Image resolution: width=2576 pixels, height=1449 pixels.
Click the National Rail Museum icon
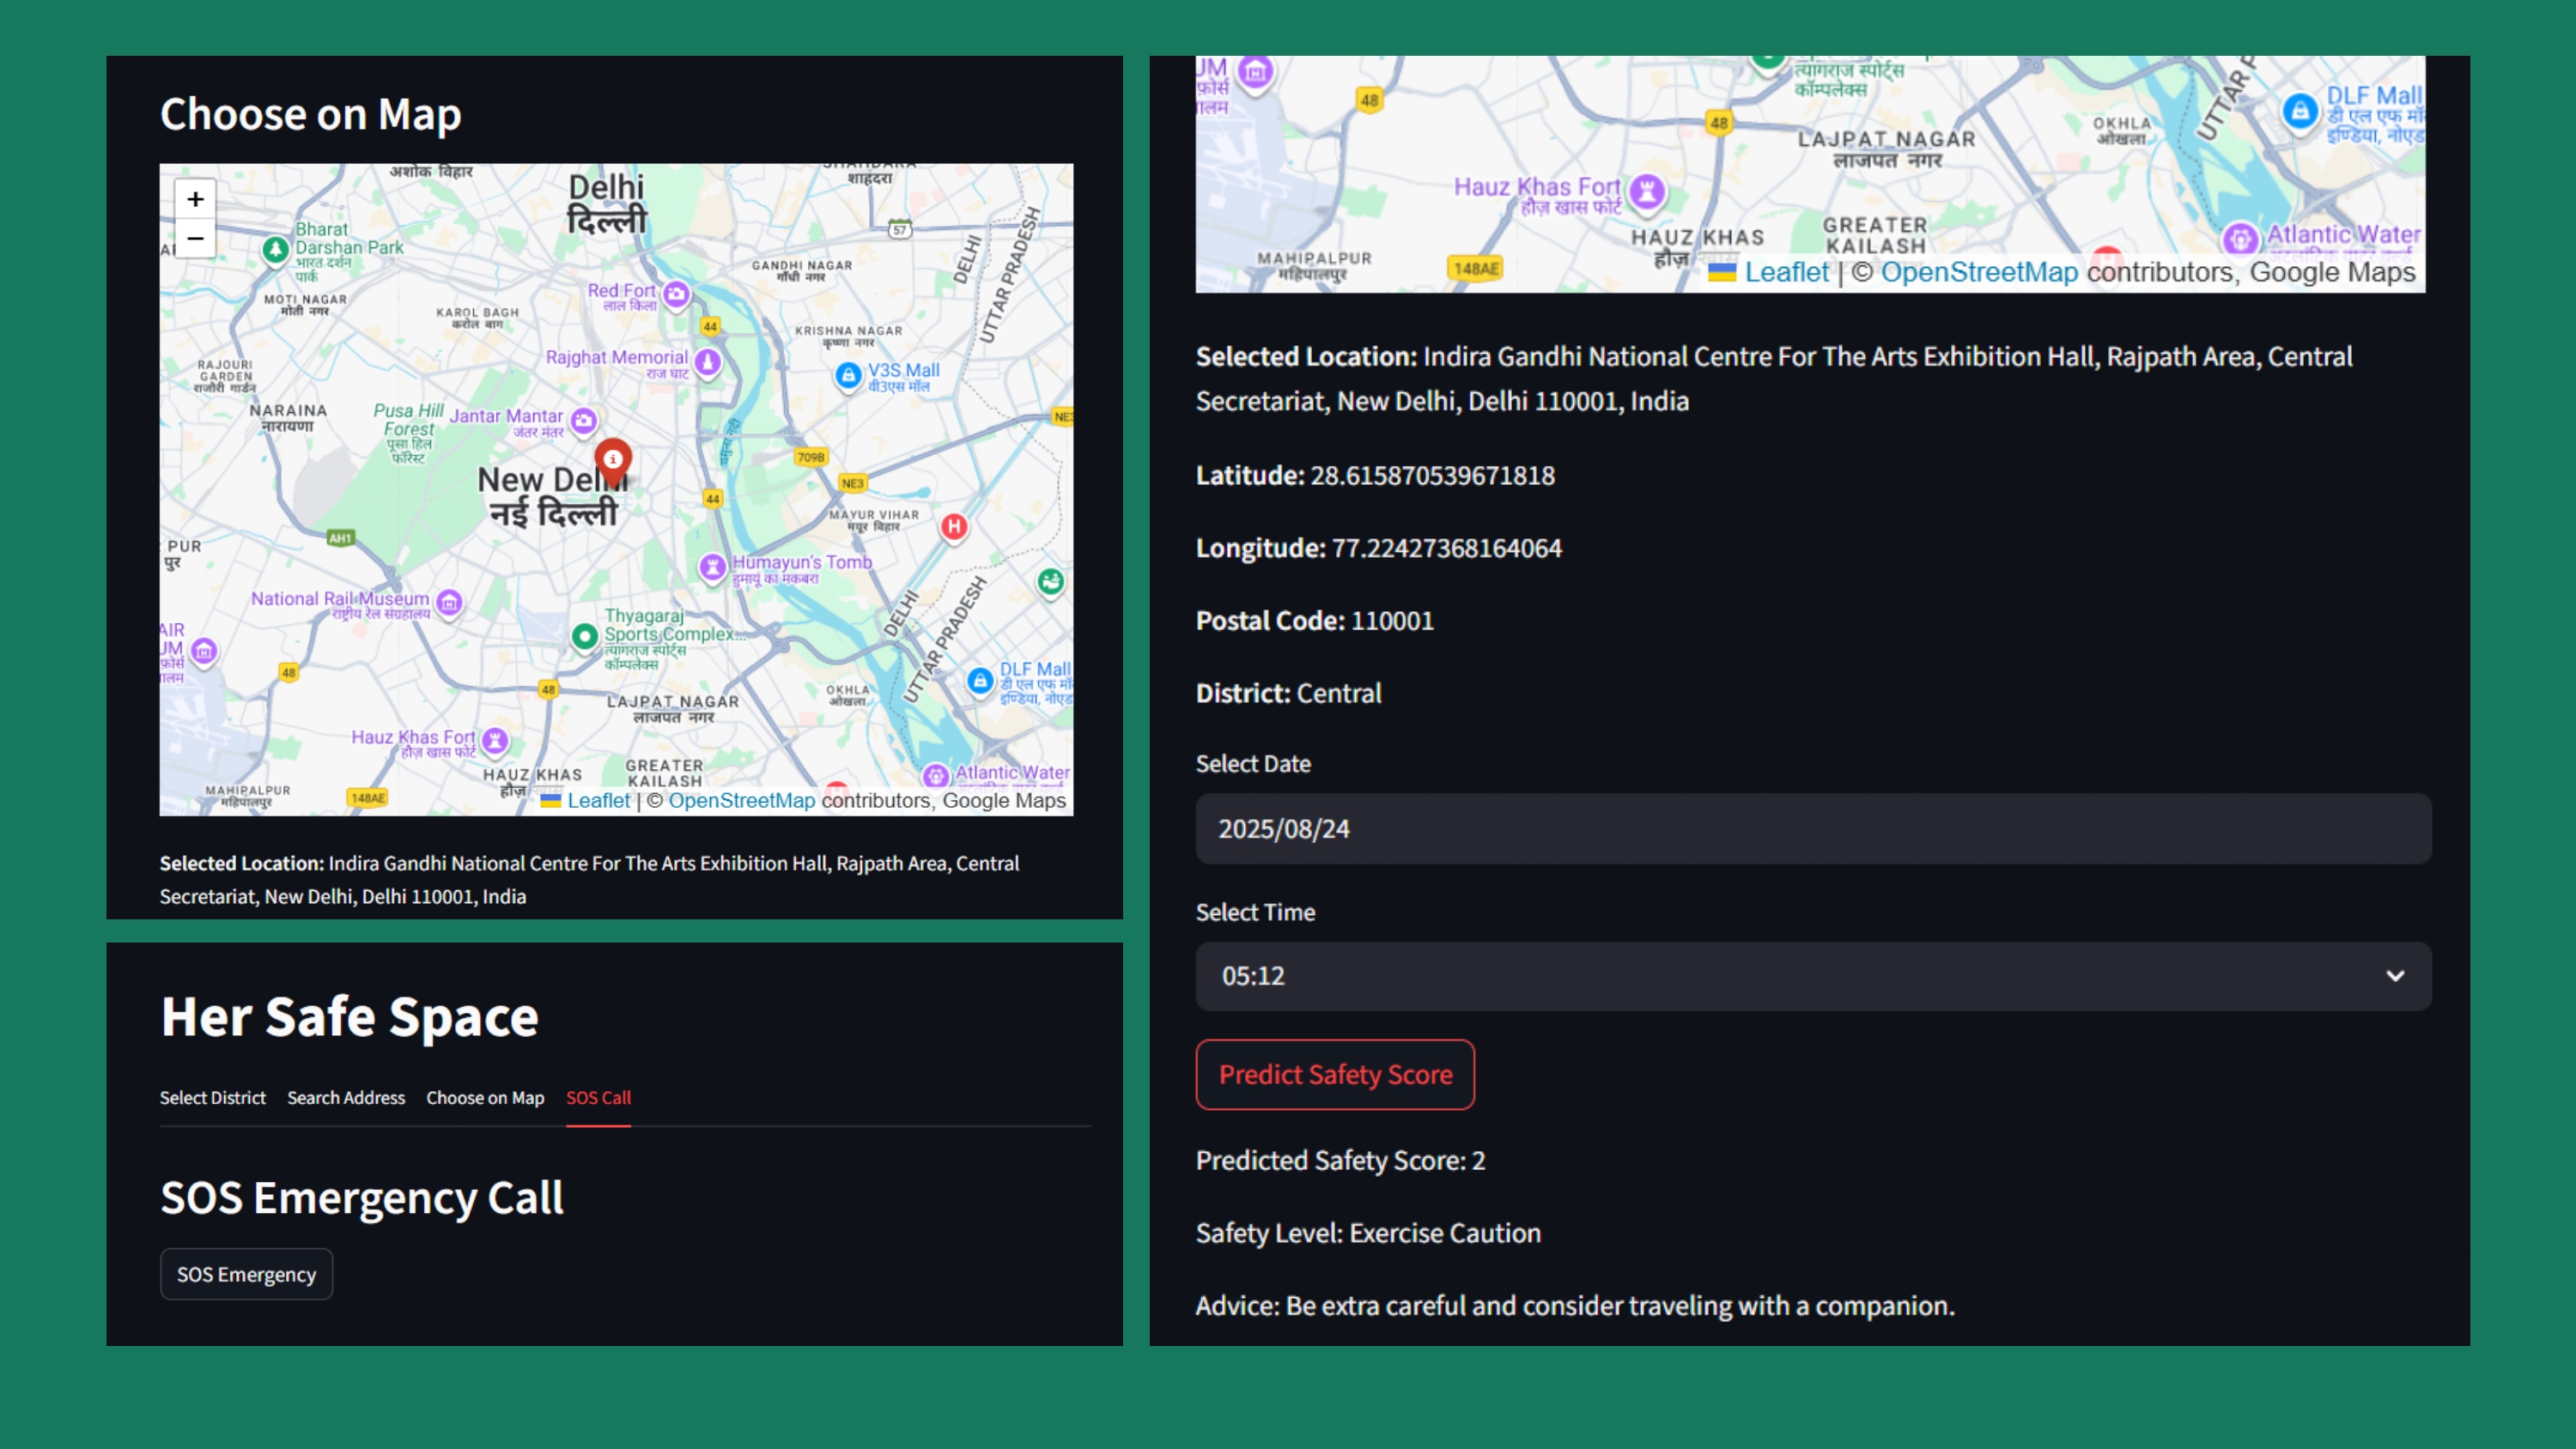coord(450,601)
